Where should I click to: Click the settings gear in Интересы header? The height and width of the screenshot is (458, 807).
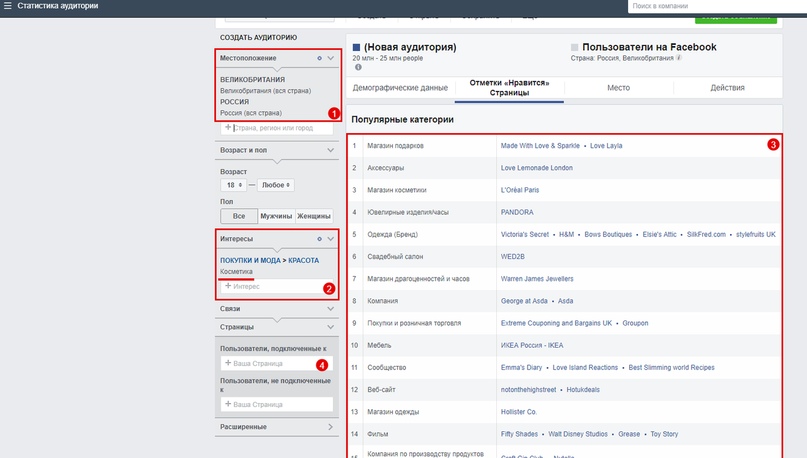point(320,239)
